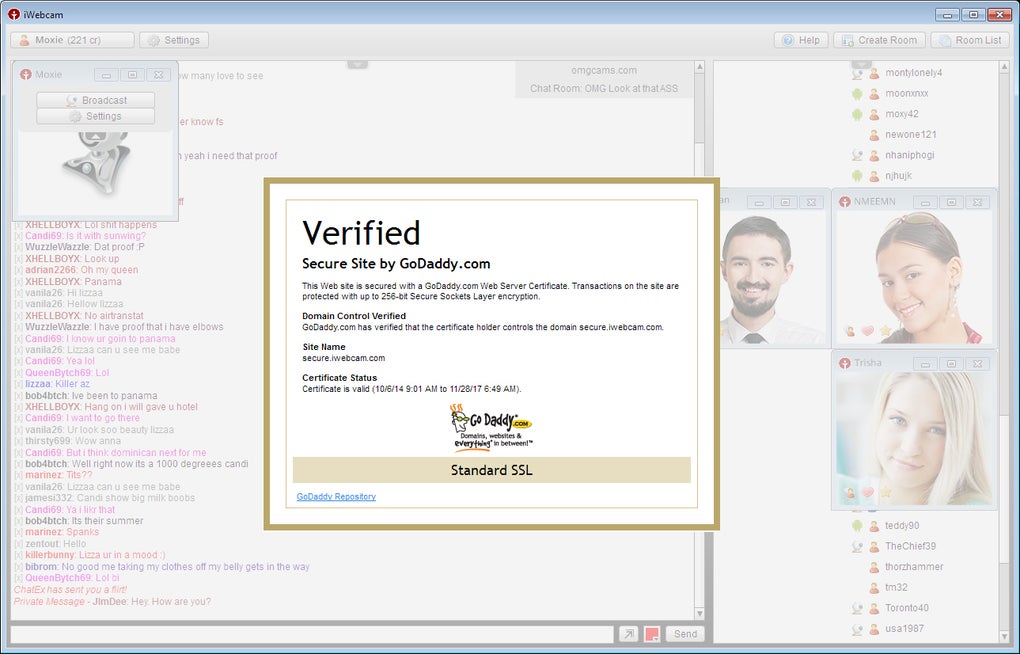Open the text color picker beside Send
This screenshot has width=1020, height=654.
(652, 634)
